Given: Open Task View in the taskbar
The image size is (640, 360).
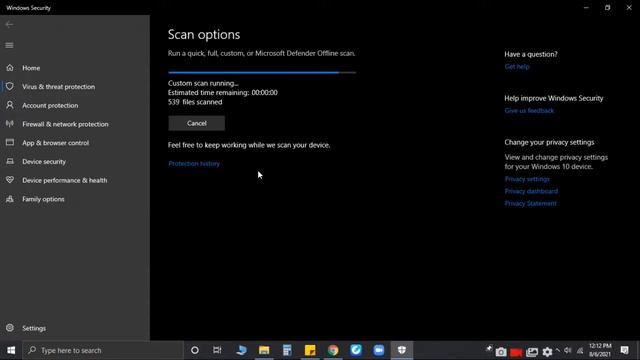Looking at the screenshot, I should point(217,350).
